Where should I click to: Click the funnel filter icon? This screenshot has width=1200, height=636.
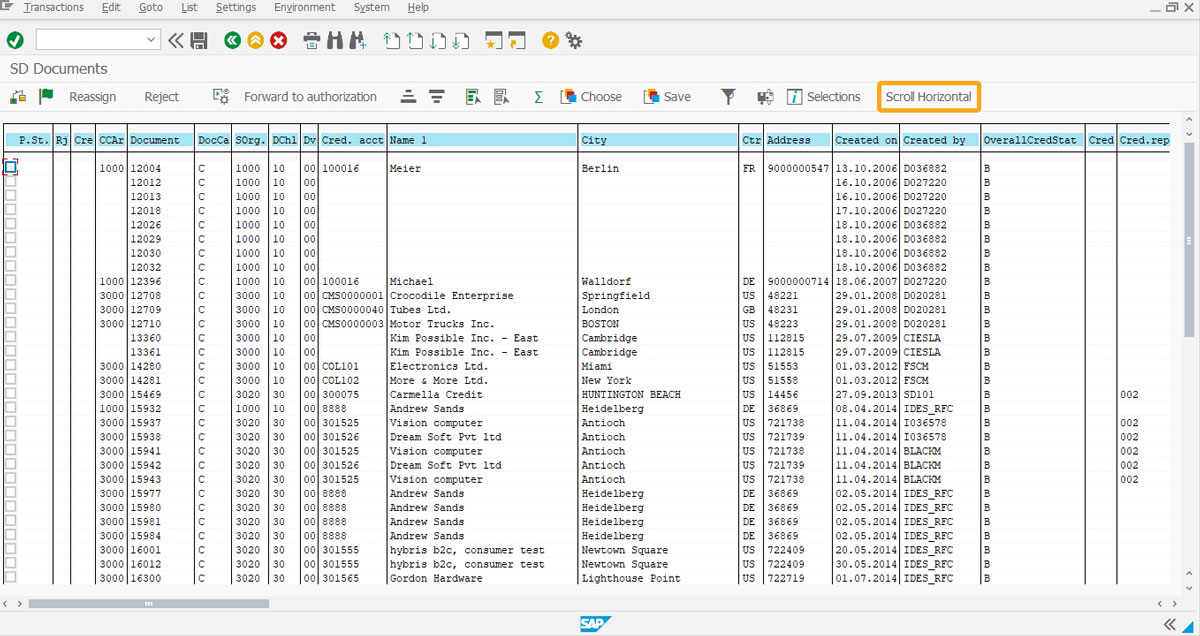(x=729, y=96)
